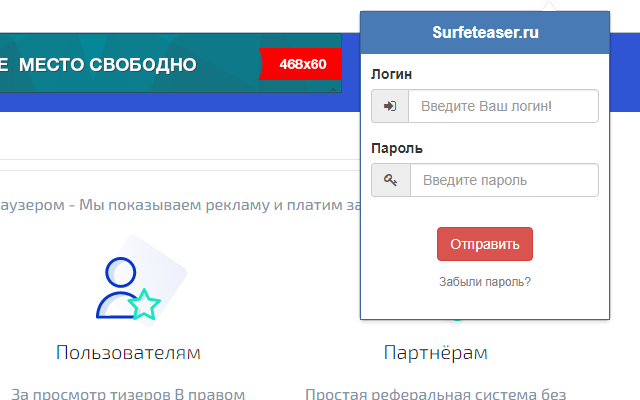Click the Пользователям heading
640x400 pixels.
click(x=128, y=352)
